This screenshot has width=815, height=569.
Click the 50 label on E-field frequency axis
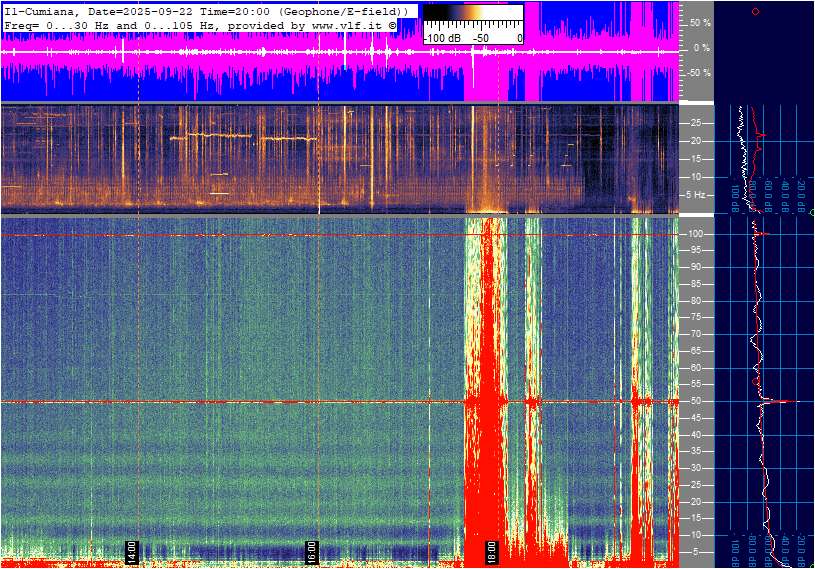pos(695,401)
